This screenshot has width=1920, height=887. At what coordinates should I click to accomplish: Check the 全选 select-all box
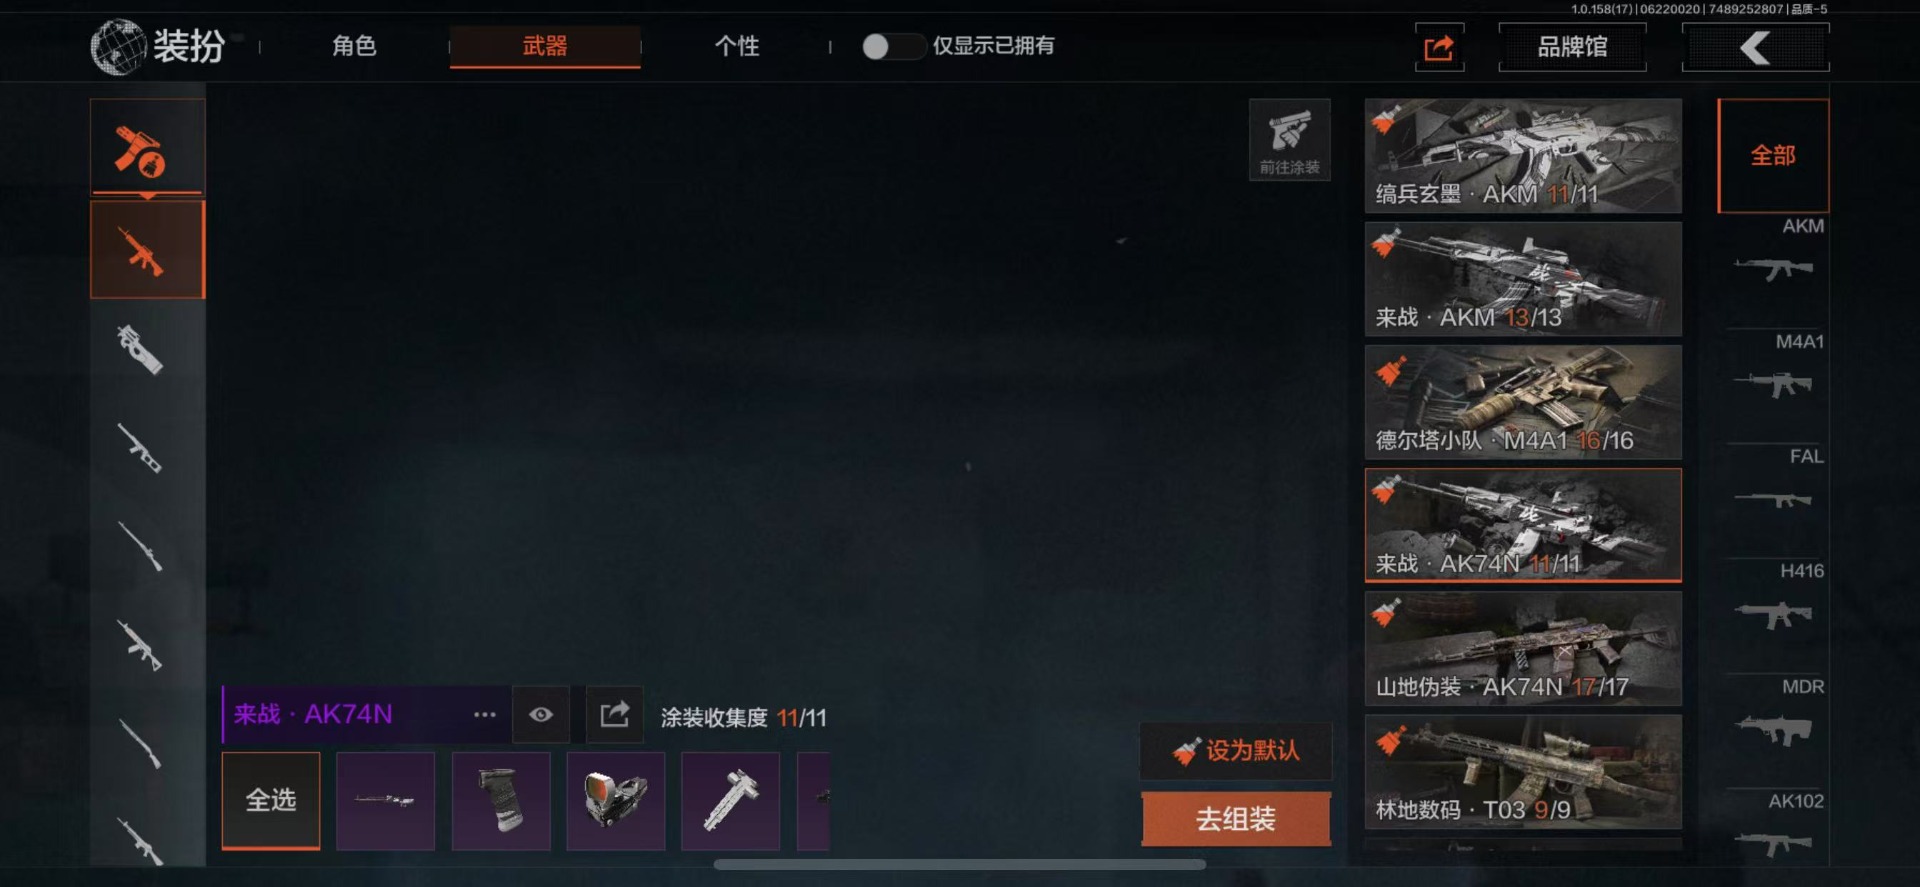[x=271, y=801]
